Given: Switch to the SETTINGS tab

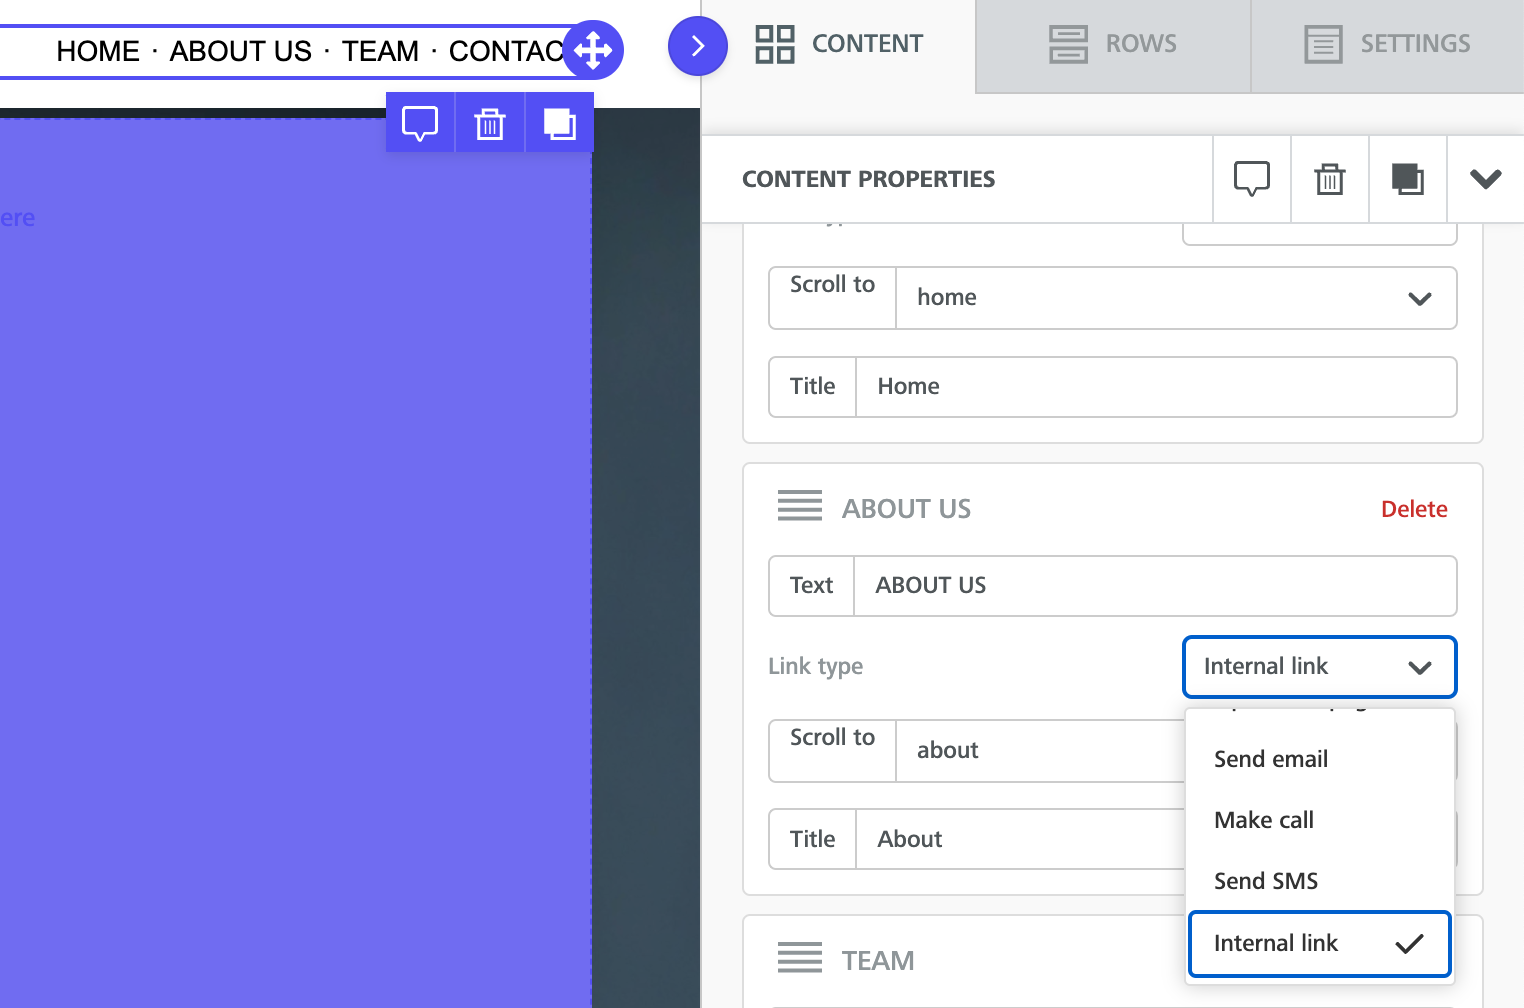Looking at the screenshot, I should 1388,44.
